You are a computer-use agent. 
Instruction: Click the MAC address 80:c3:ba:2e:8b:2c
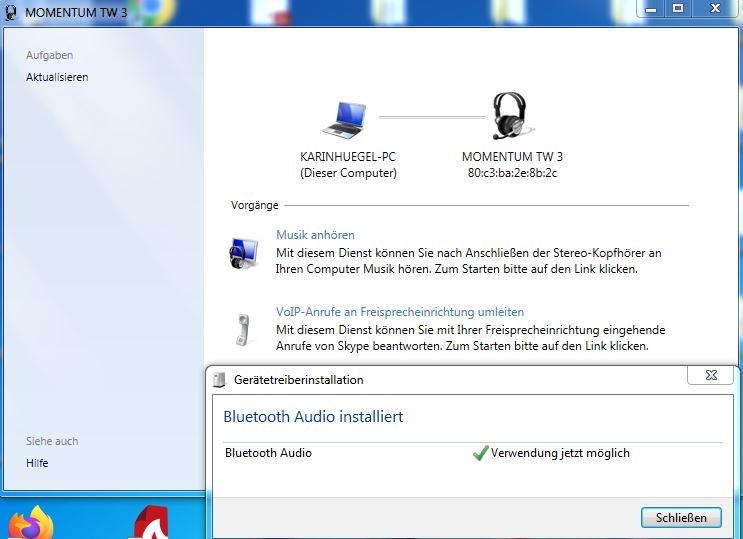click(512, 173)
